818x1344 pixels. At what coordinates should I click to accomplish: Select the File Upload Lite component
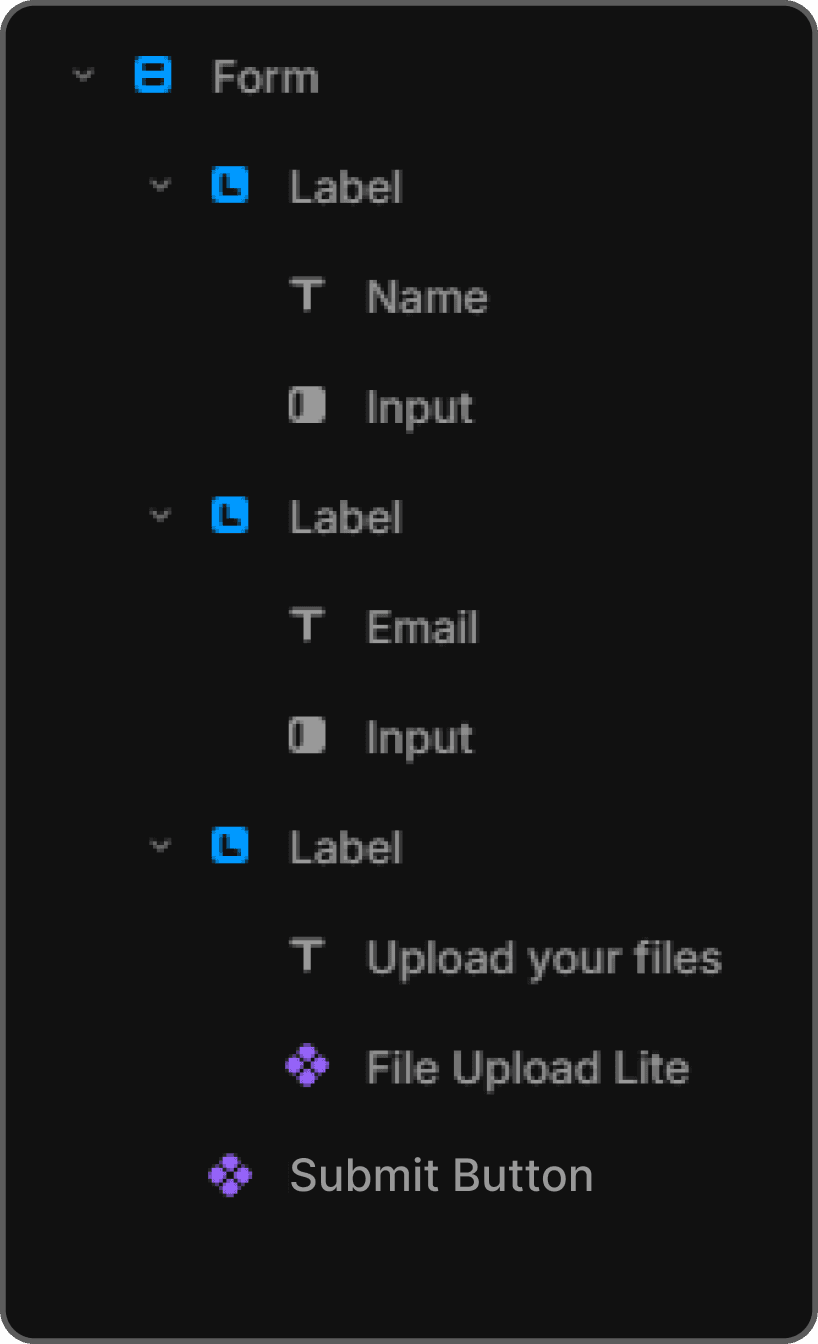(x=528, y=1067)
